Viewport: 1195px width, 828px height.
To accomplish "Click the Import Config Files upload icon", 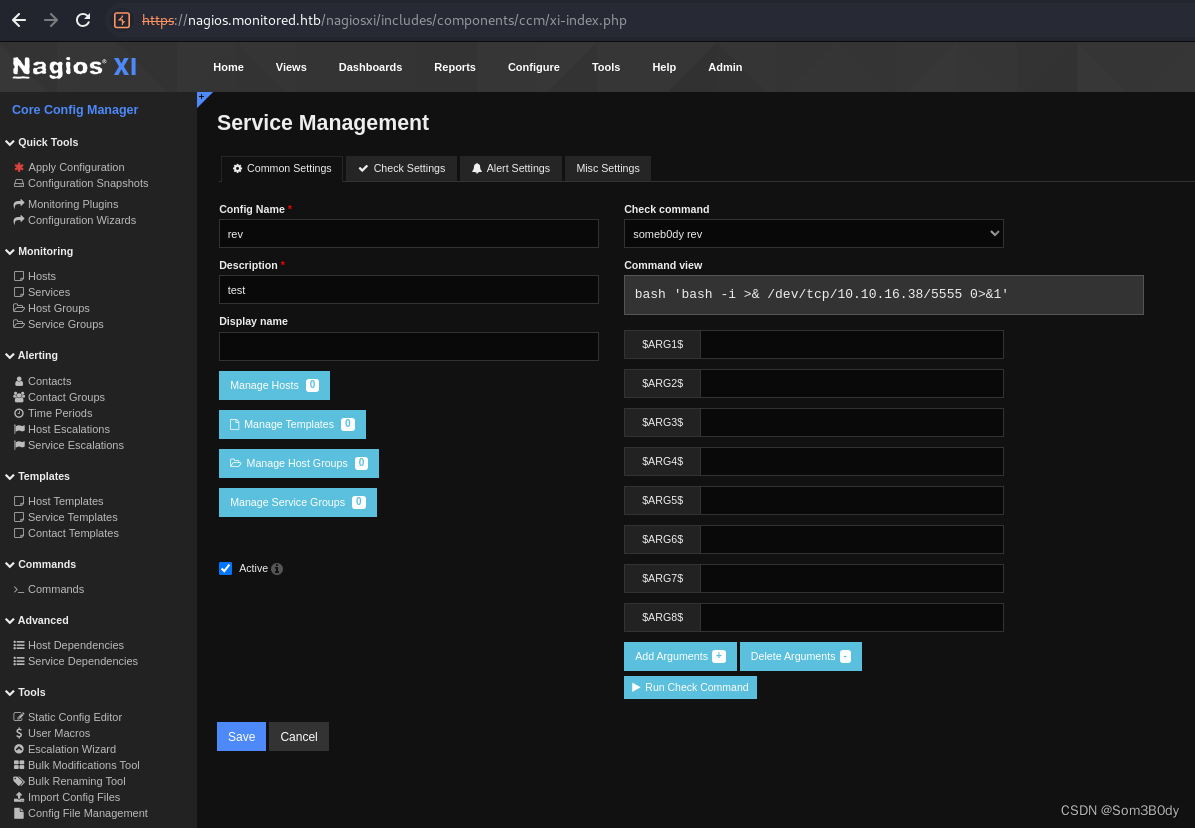I will click(x=19, y=797).
